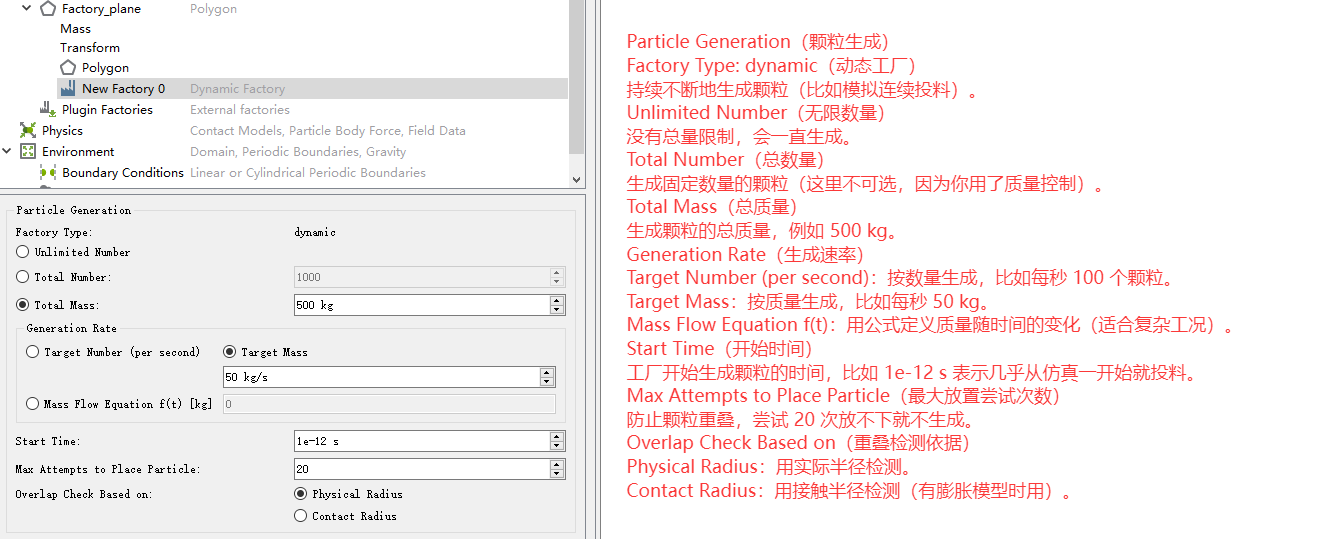The height and width of the screenshot is (539, 1325).
Task: Click the green Physics icon
Action: click(28, 131)
